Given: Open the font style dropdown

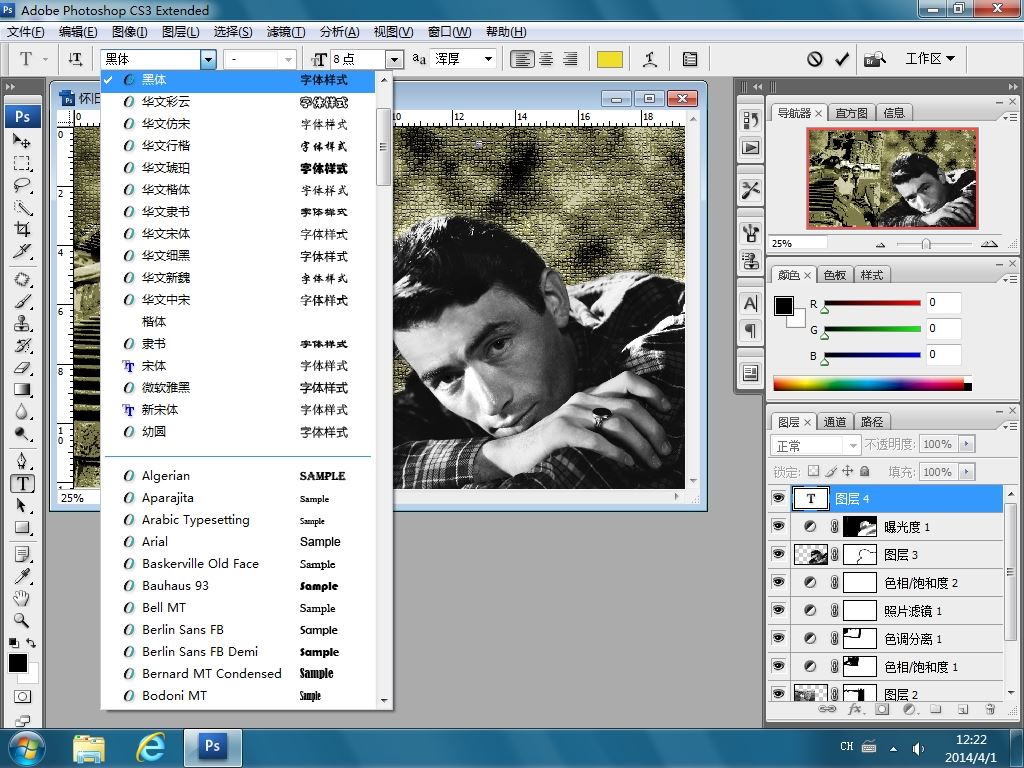Looking at the screenshot, I should 288,59.
